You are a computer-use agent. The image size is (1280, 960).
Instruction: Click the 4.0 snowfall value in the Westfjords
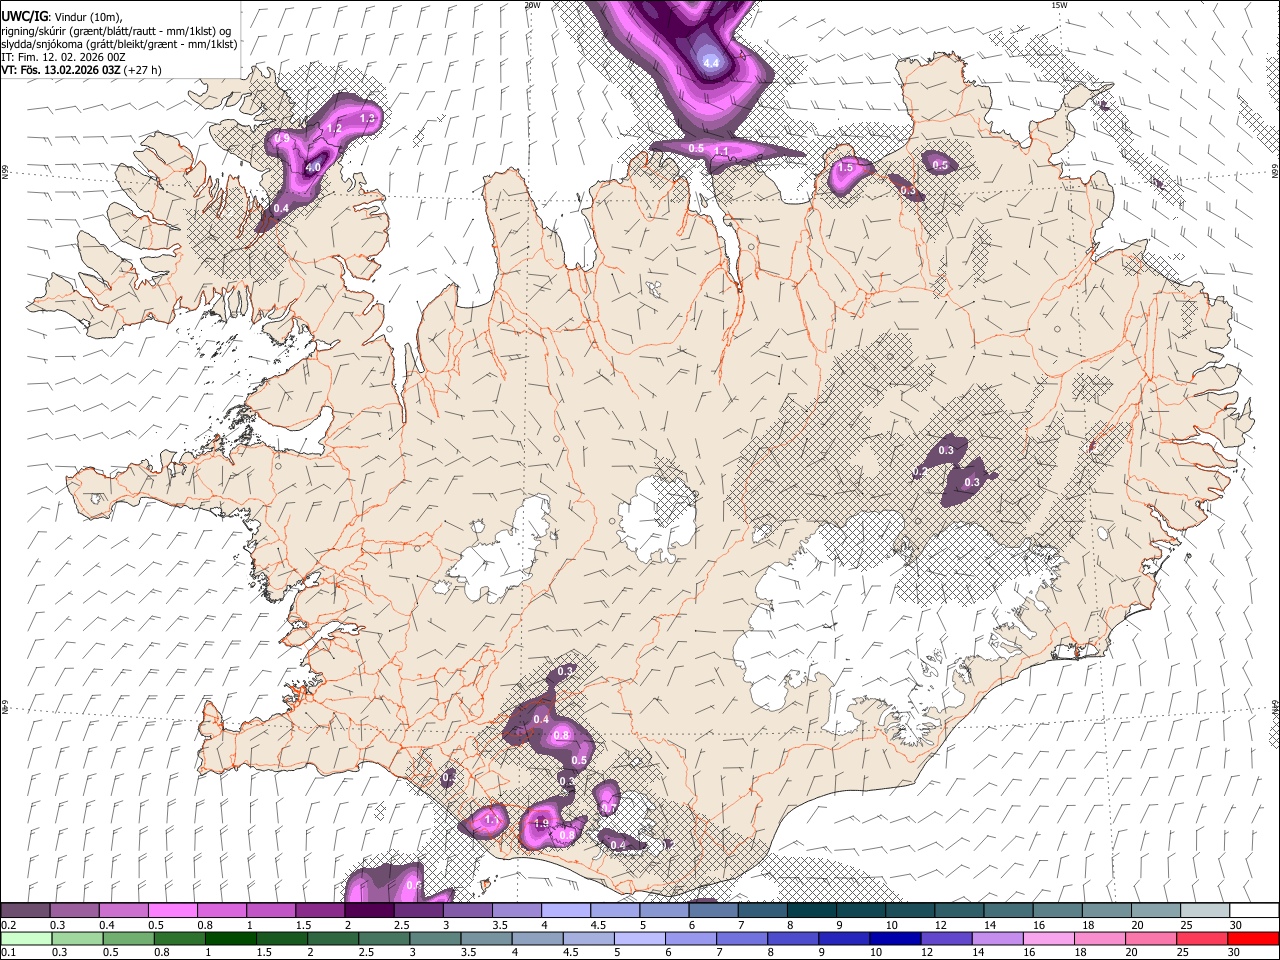point(313,168)
